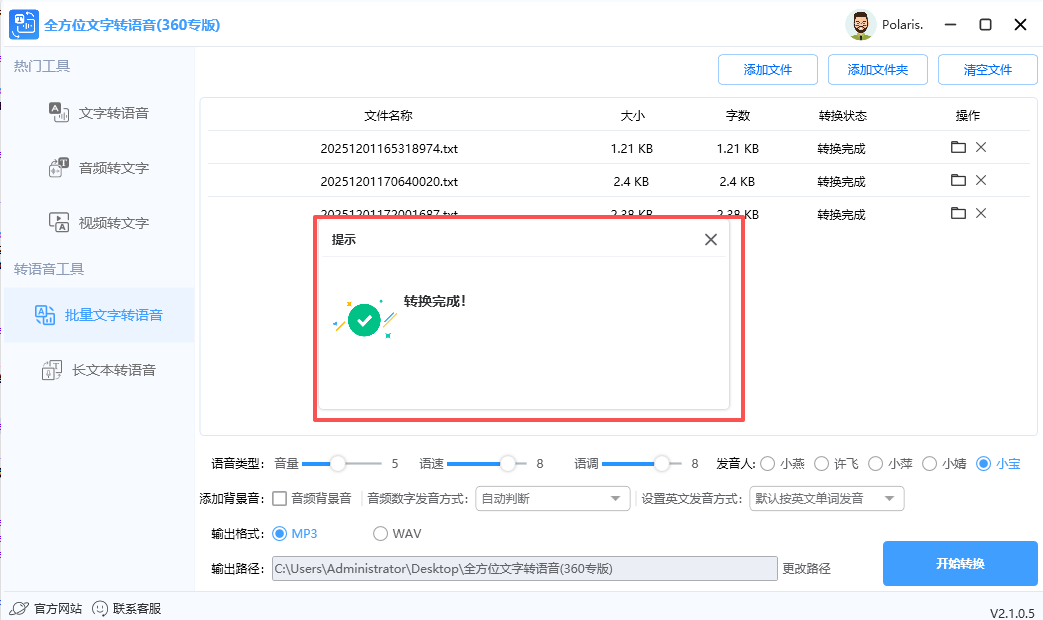This screenshot has width=1043, height=620.
Task: Click 清空文件 to clear file list
Action: coord(987,69)
